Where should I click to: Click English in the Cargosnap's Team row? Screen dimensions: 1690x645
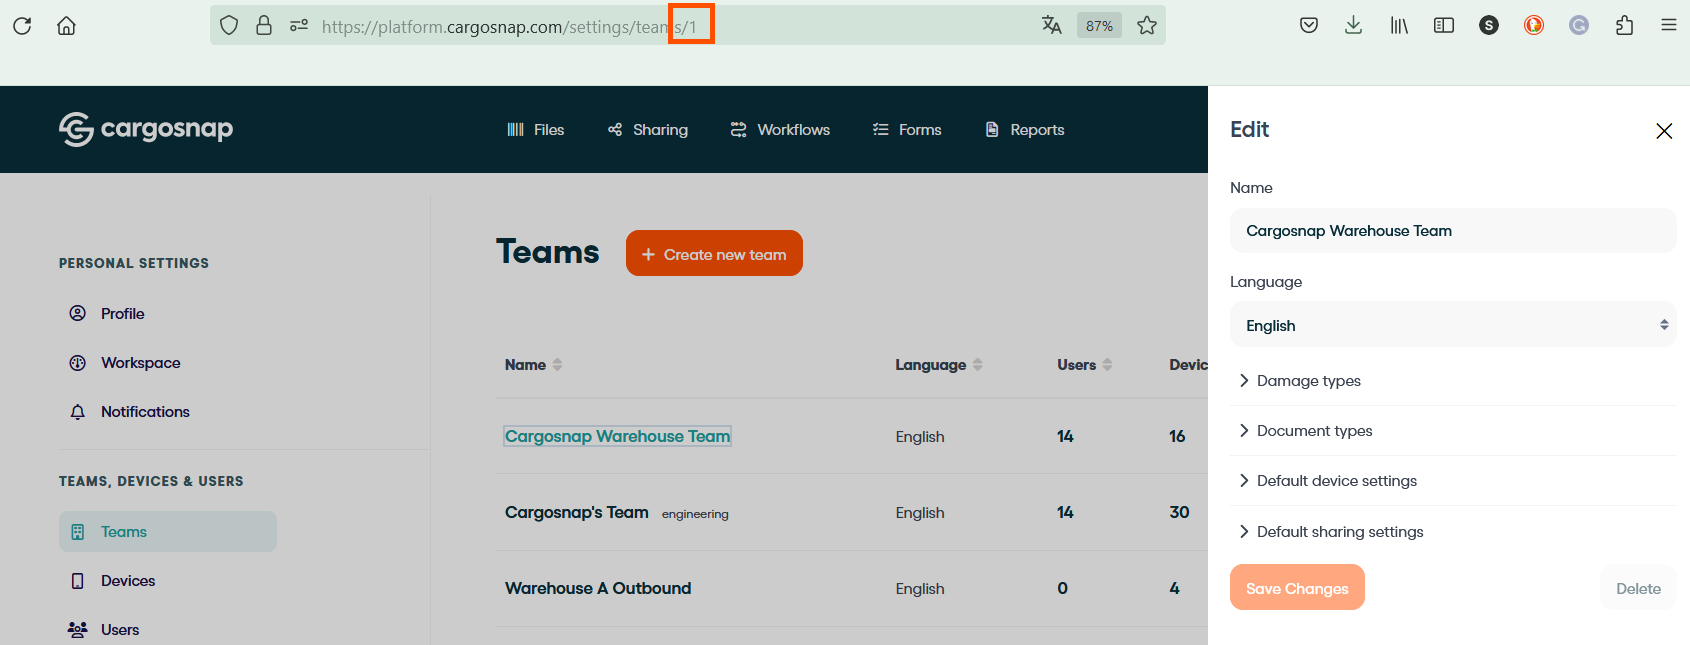pos(920,513)
